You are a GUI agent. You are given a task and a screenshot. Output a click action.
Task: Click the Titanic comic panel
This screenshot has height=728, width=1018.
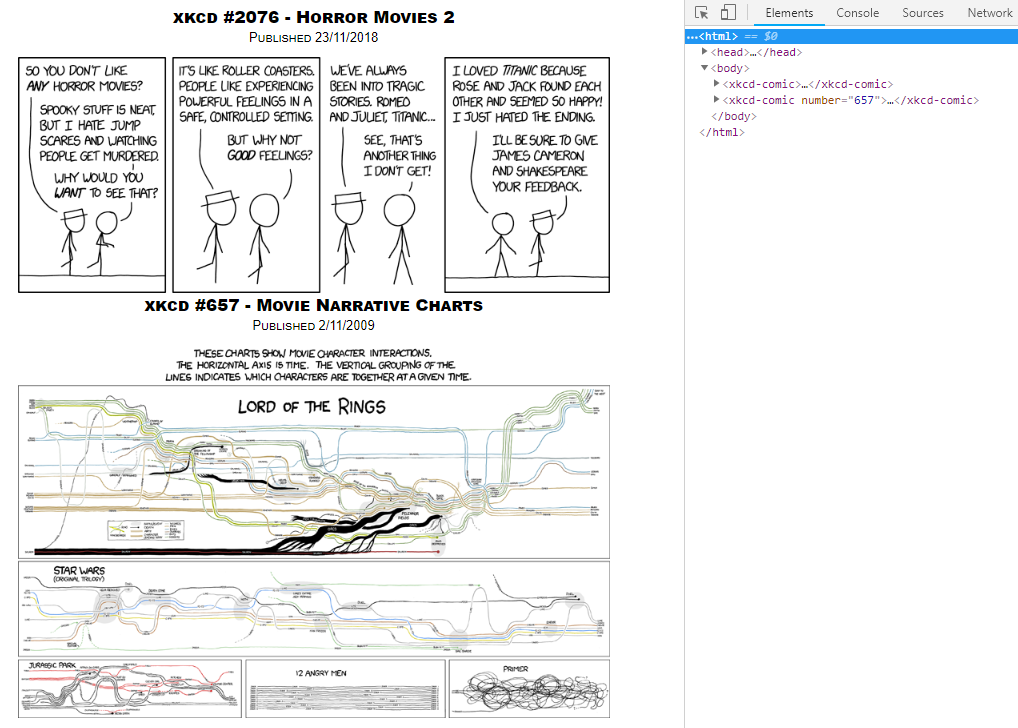[x=527, y=175]
